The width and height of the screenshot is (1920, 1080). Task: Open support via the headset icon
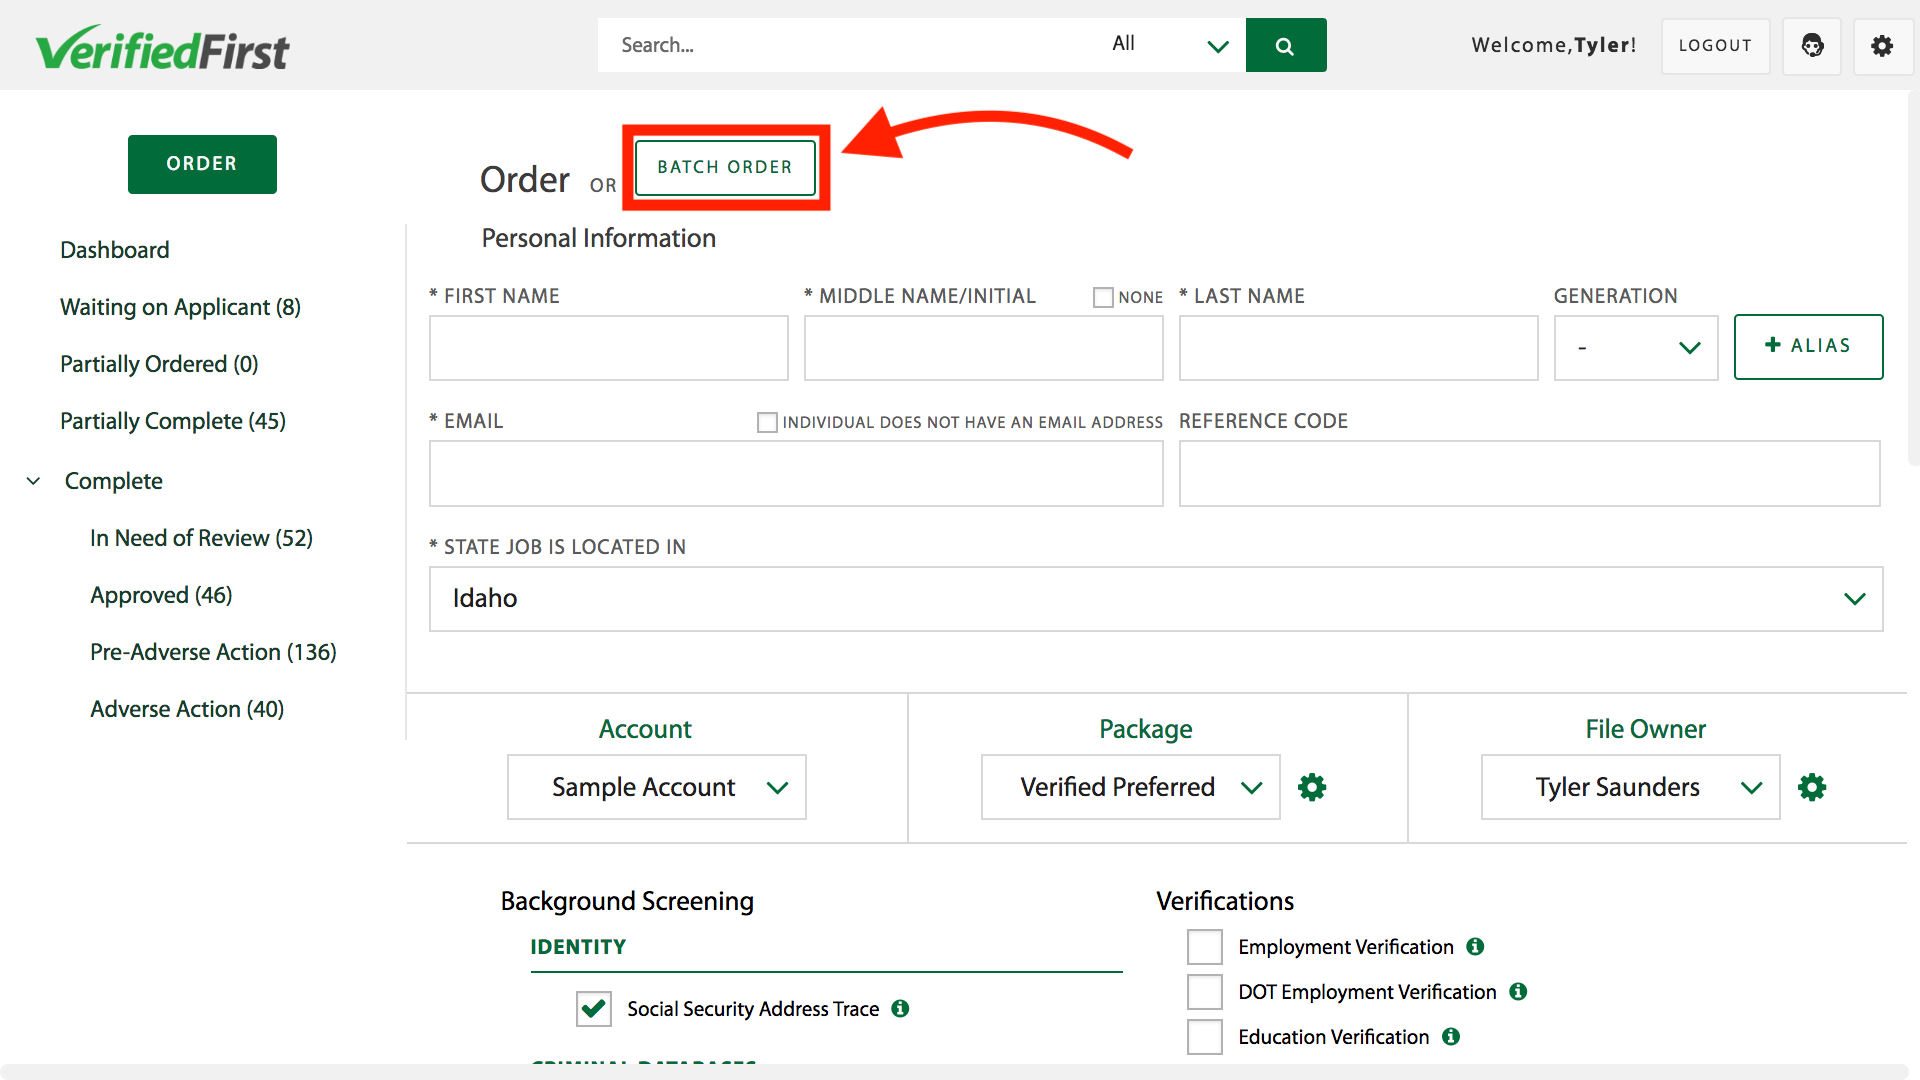tap(1812, 46)
